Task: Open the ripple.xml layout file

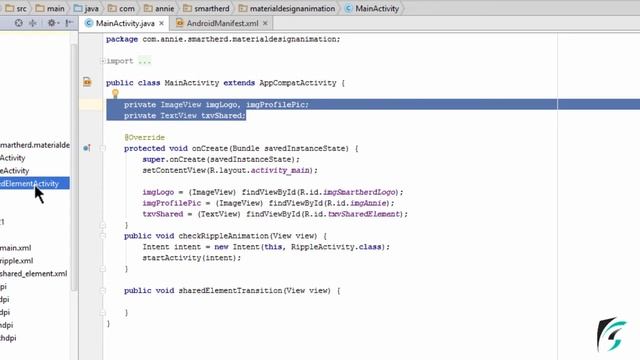Action: tap(17, 261)
